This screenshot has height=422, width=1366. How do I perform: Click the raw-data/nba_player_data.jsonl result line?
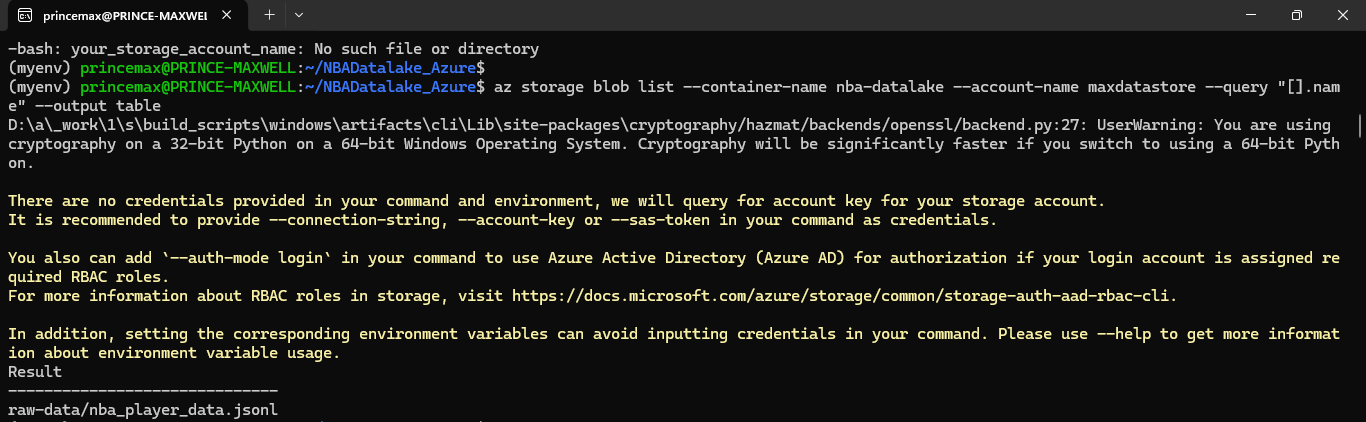click(x=143, y=409)
